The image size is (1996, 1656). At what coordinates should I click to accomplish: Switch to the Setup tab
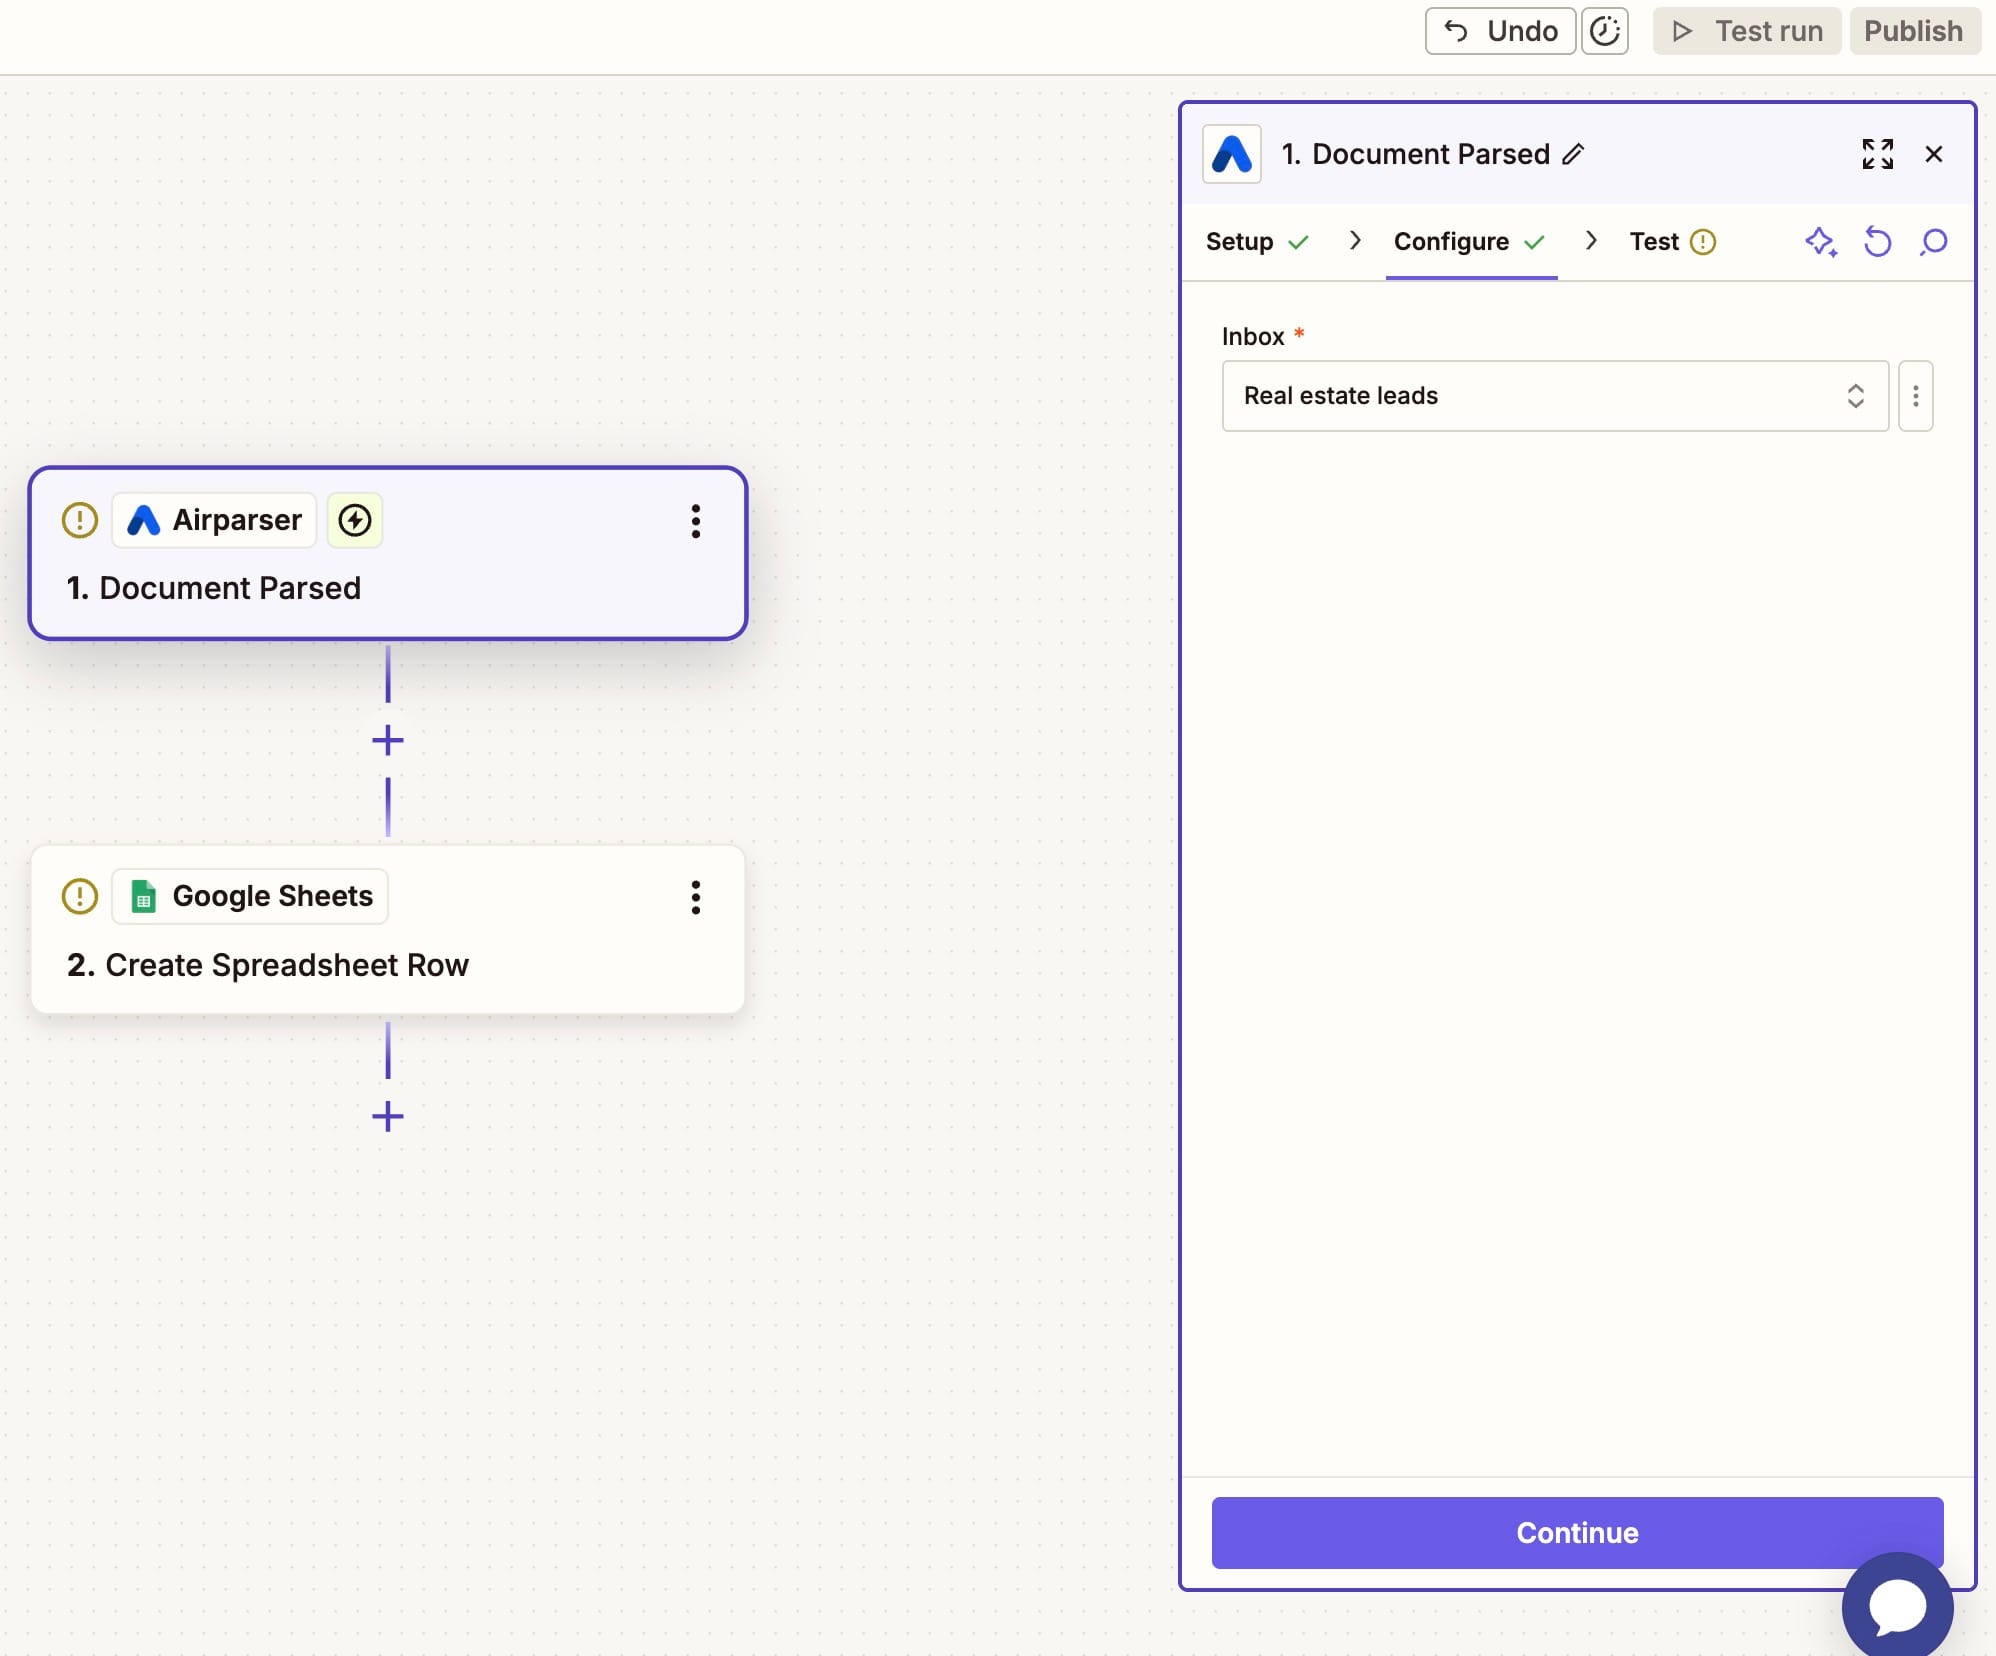[1256, 242]
